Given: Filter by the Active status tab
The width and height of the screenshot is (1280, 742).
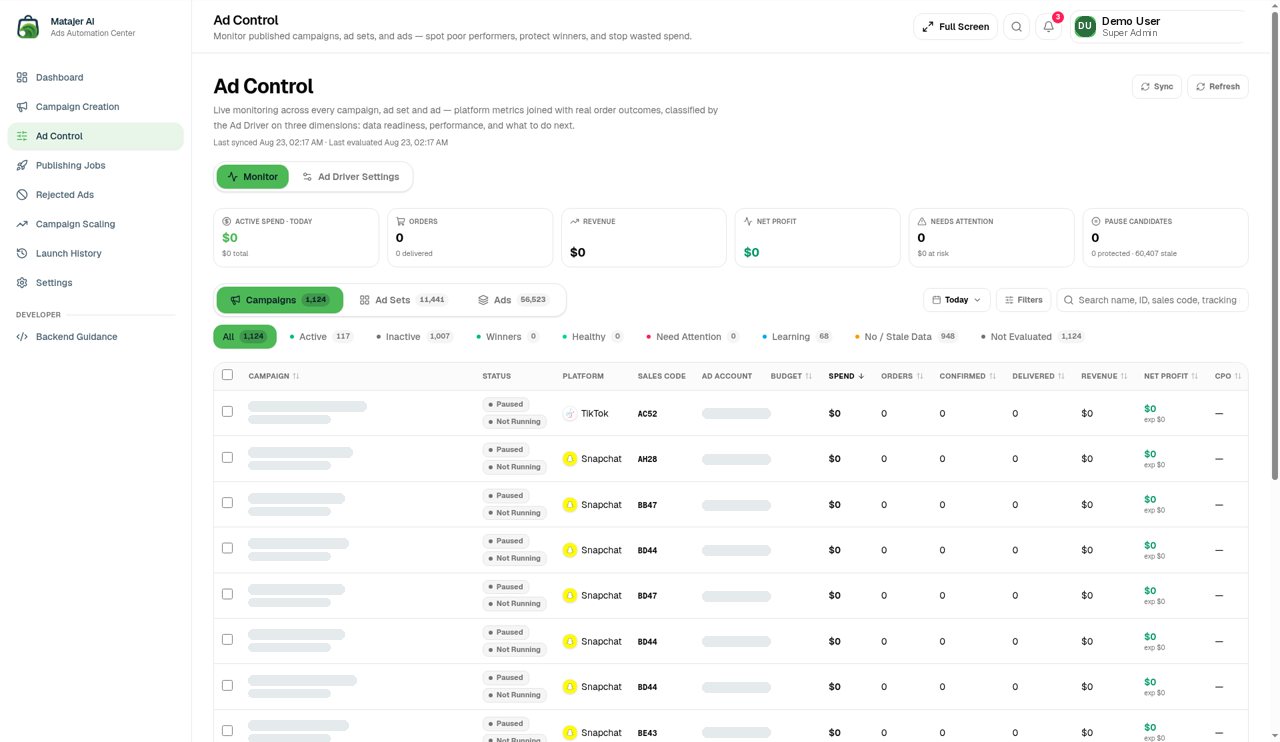Looking at the screenshot, I should tap(321, 337).
